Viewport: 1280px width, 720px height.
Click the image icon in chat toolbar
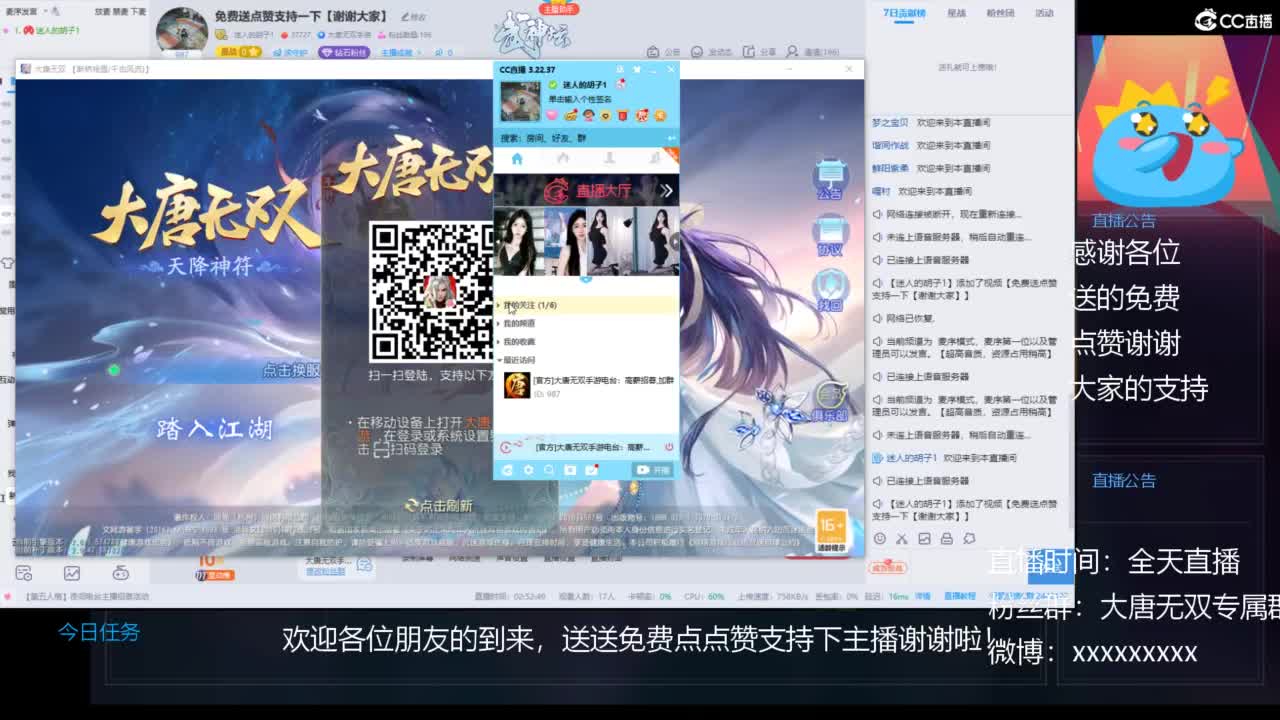924,538
